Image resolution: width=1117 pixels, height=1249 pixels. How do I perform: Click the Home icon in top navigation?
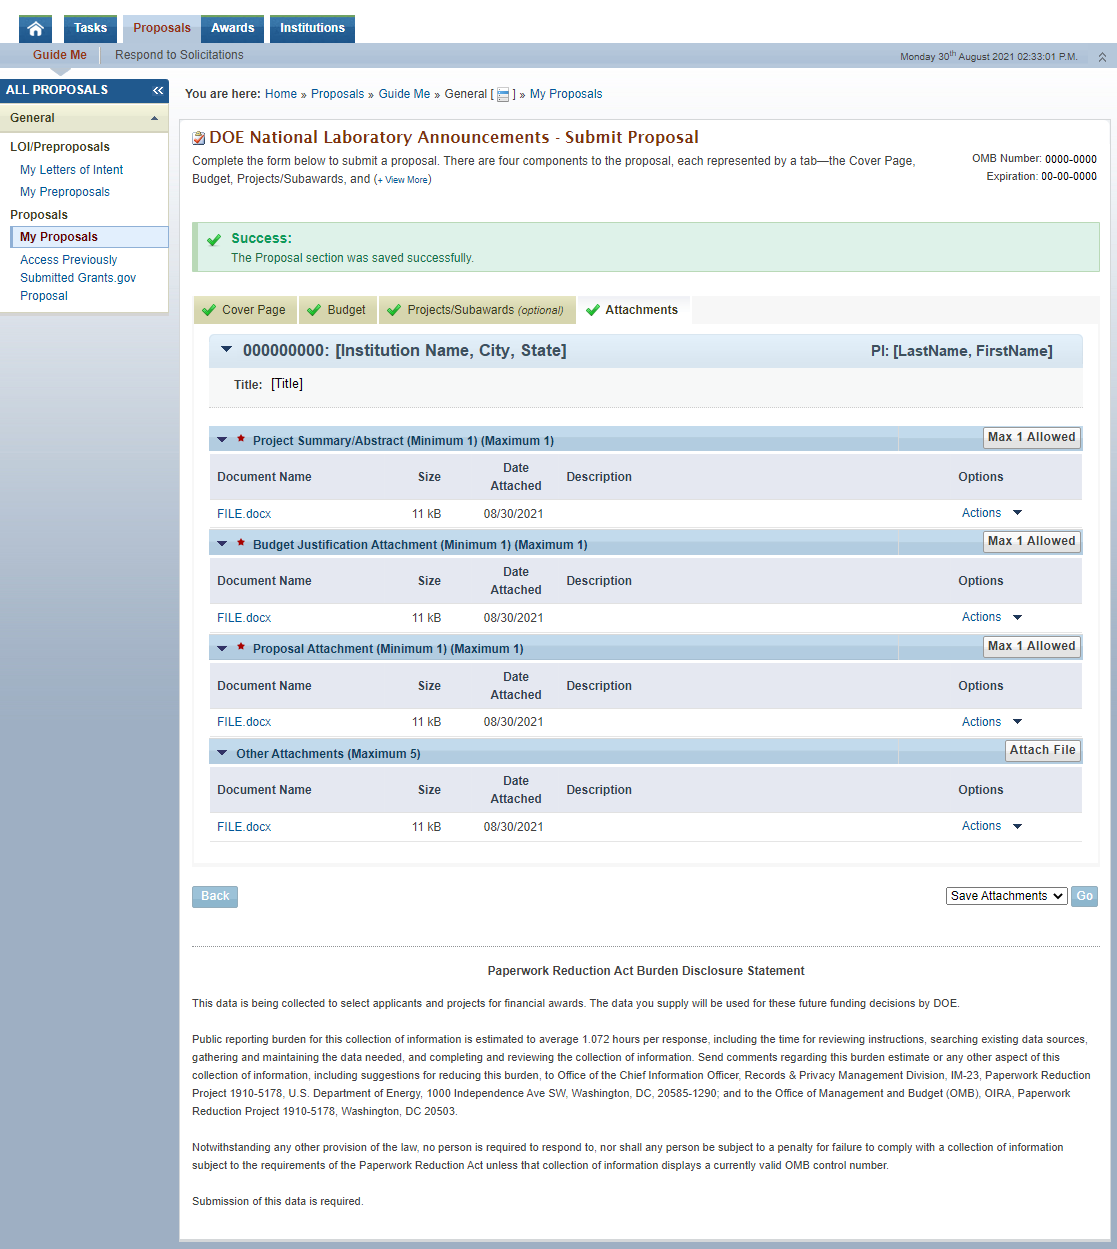[x=35, y=29]
